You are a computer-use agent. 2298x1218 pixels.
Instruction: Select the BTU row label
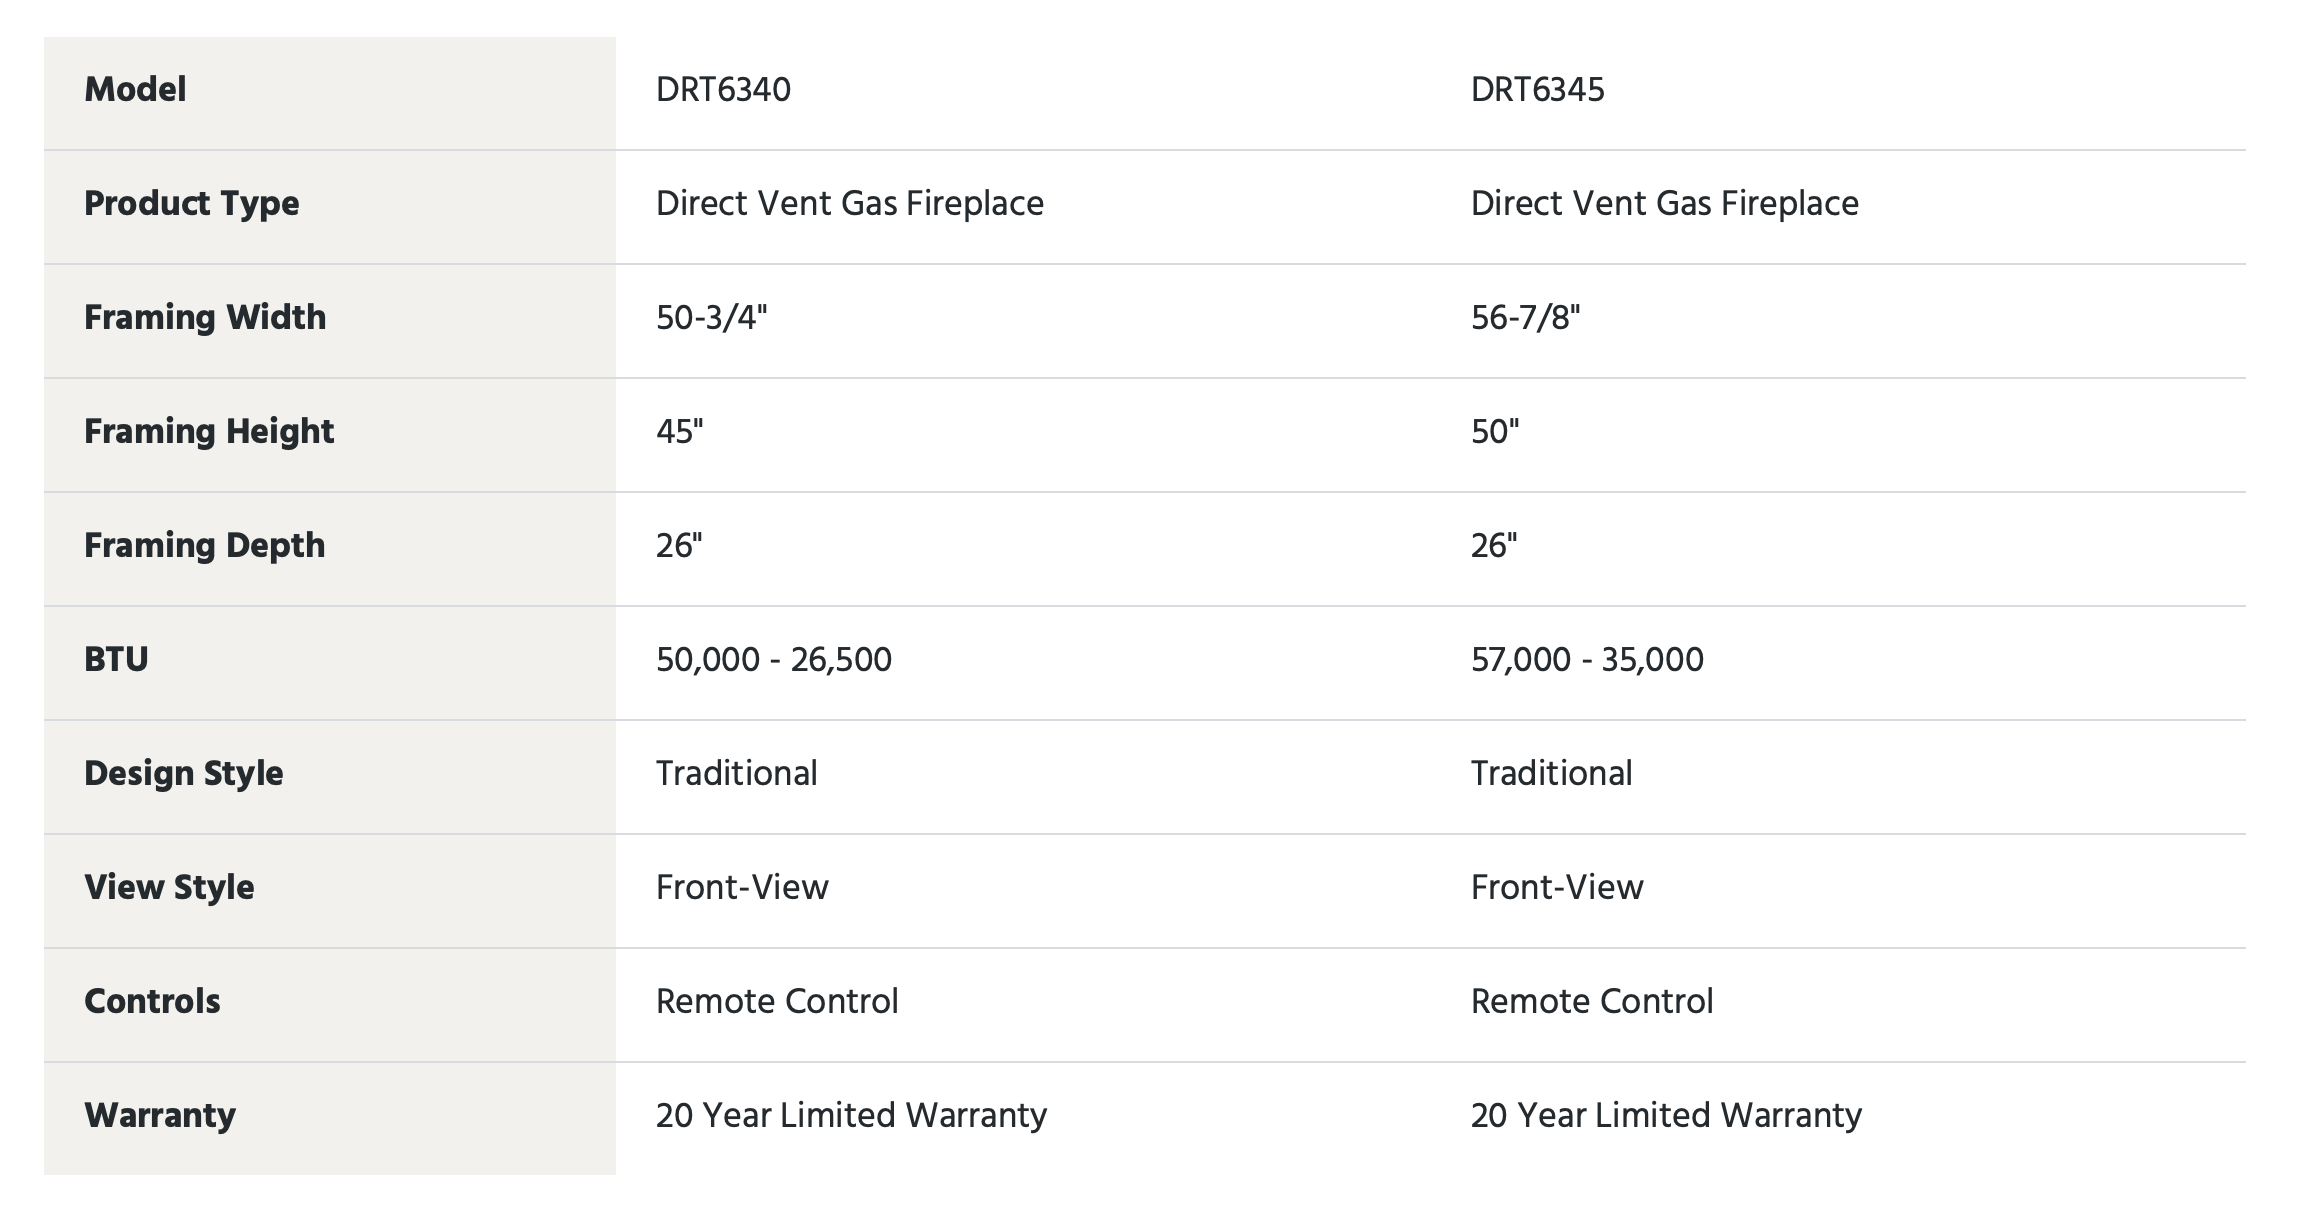coord(116,660)
